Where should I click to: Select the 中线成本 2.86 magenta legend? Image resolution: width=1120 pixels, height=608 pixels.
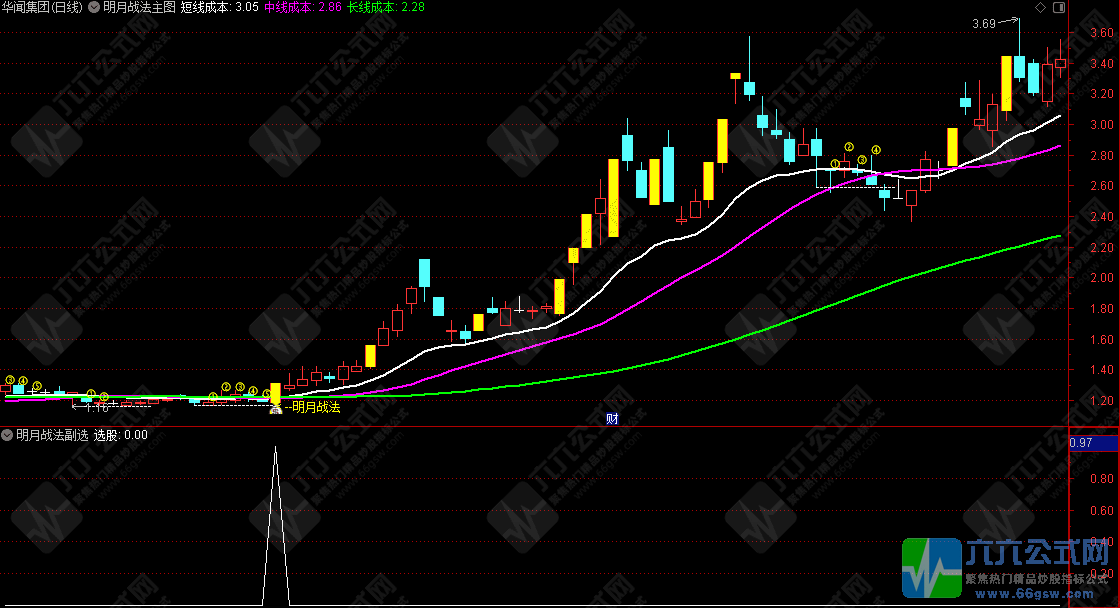(x=303, y=7)
